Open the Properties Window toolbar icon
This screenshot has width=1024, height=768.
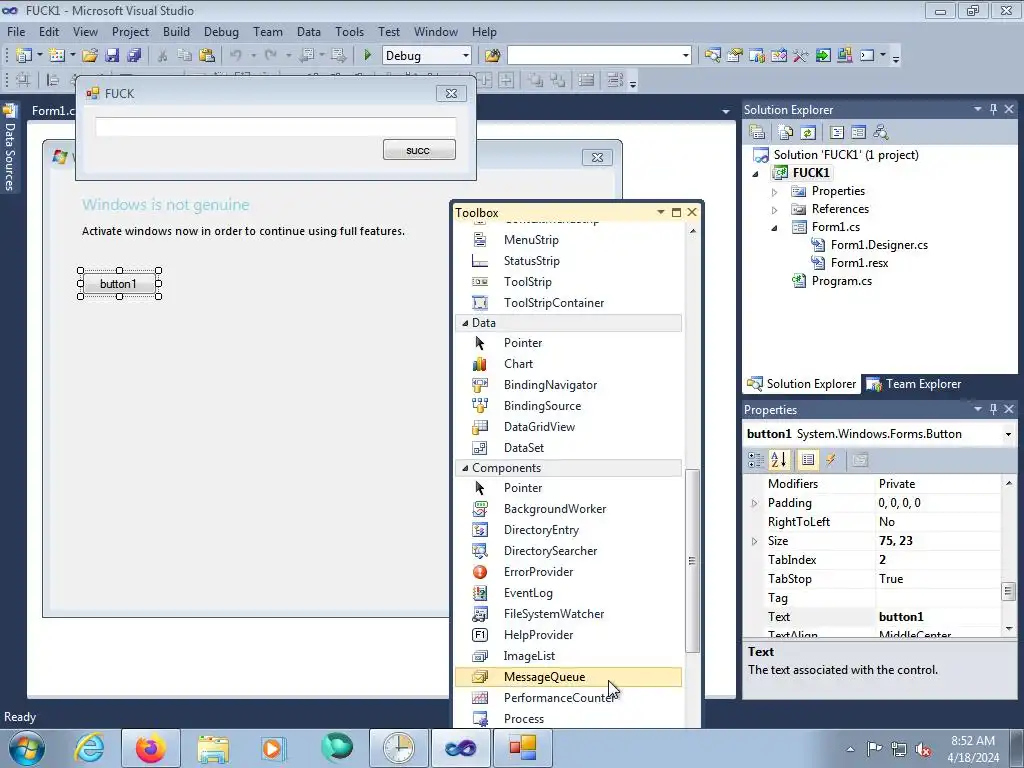pos(735,56)
